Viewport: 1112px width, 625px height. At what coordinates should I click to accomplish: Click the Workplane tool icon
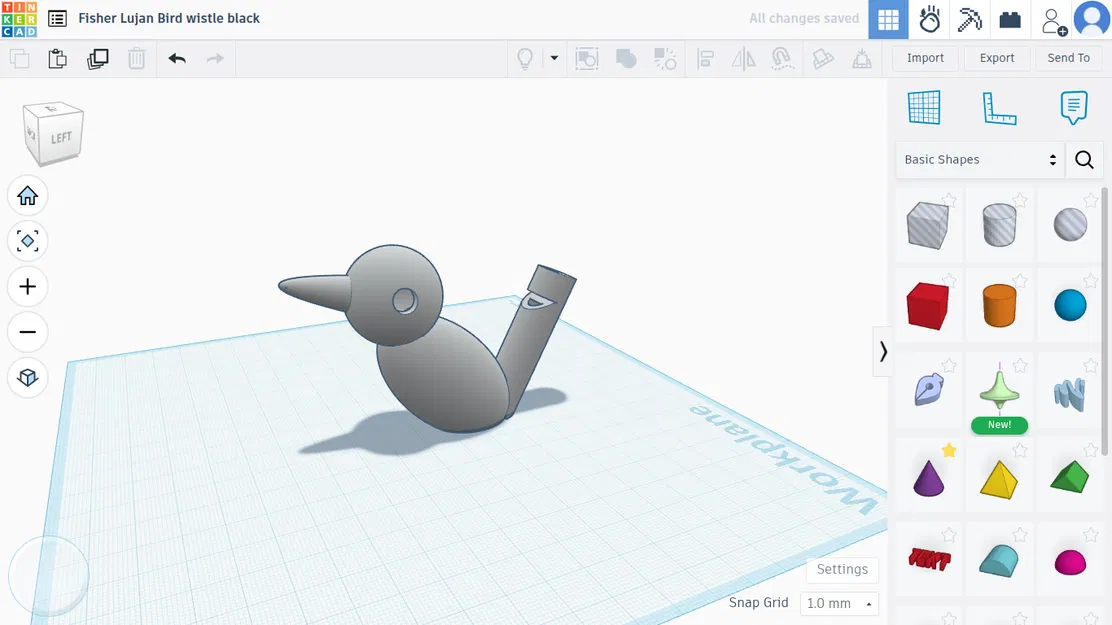(x=924, y=108)
